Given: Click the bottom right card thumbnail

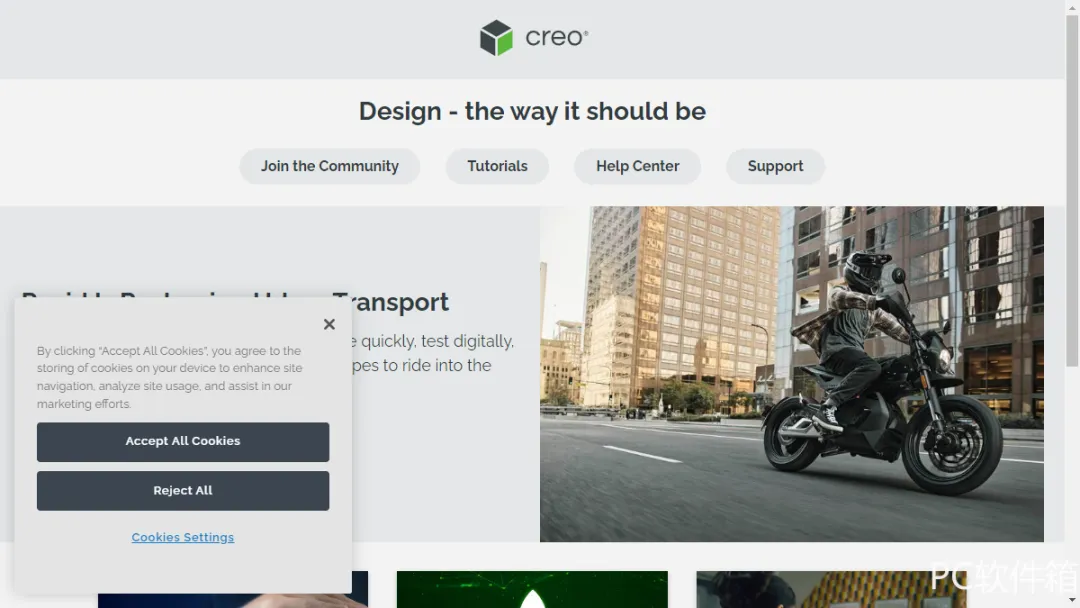Looking at the screenshot, I should click(831, 589).
